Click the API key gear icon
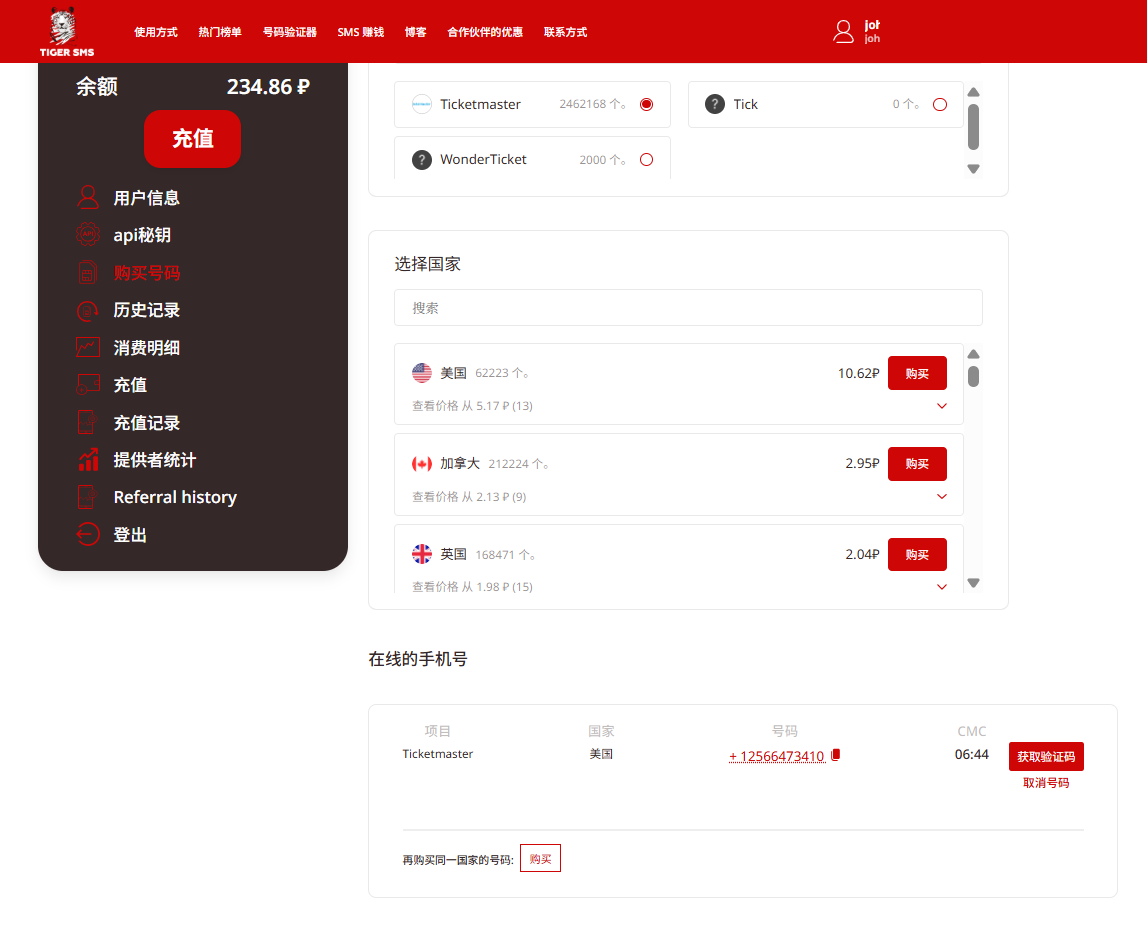The width and height of the screenshot is (1147, 927). tap(88, 235)
